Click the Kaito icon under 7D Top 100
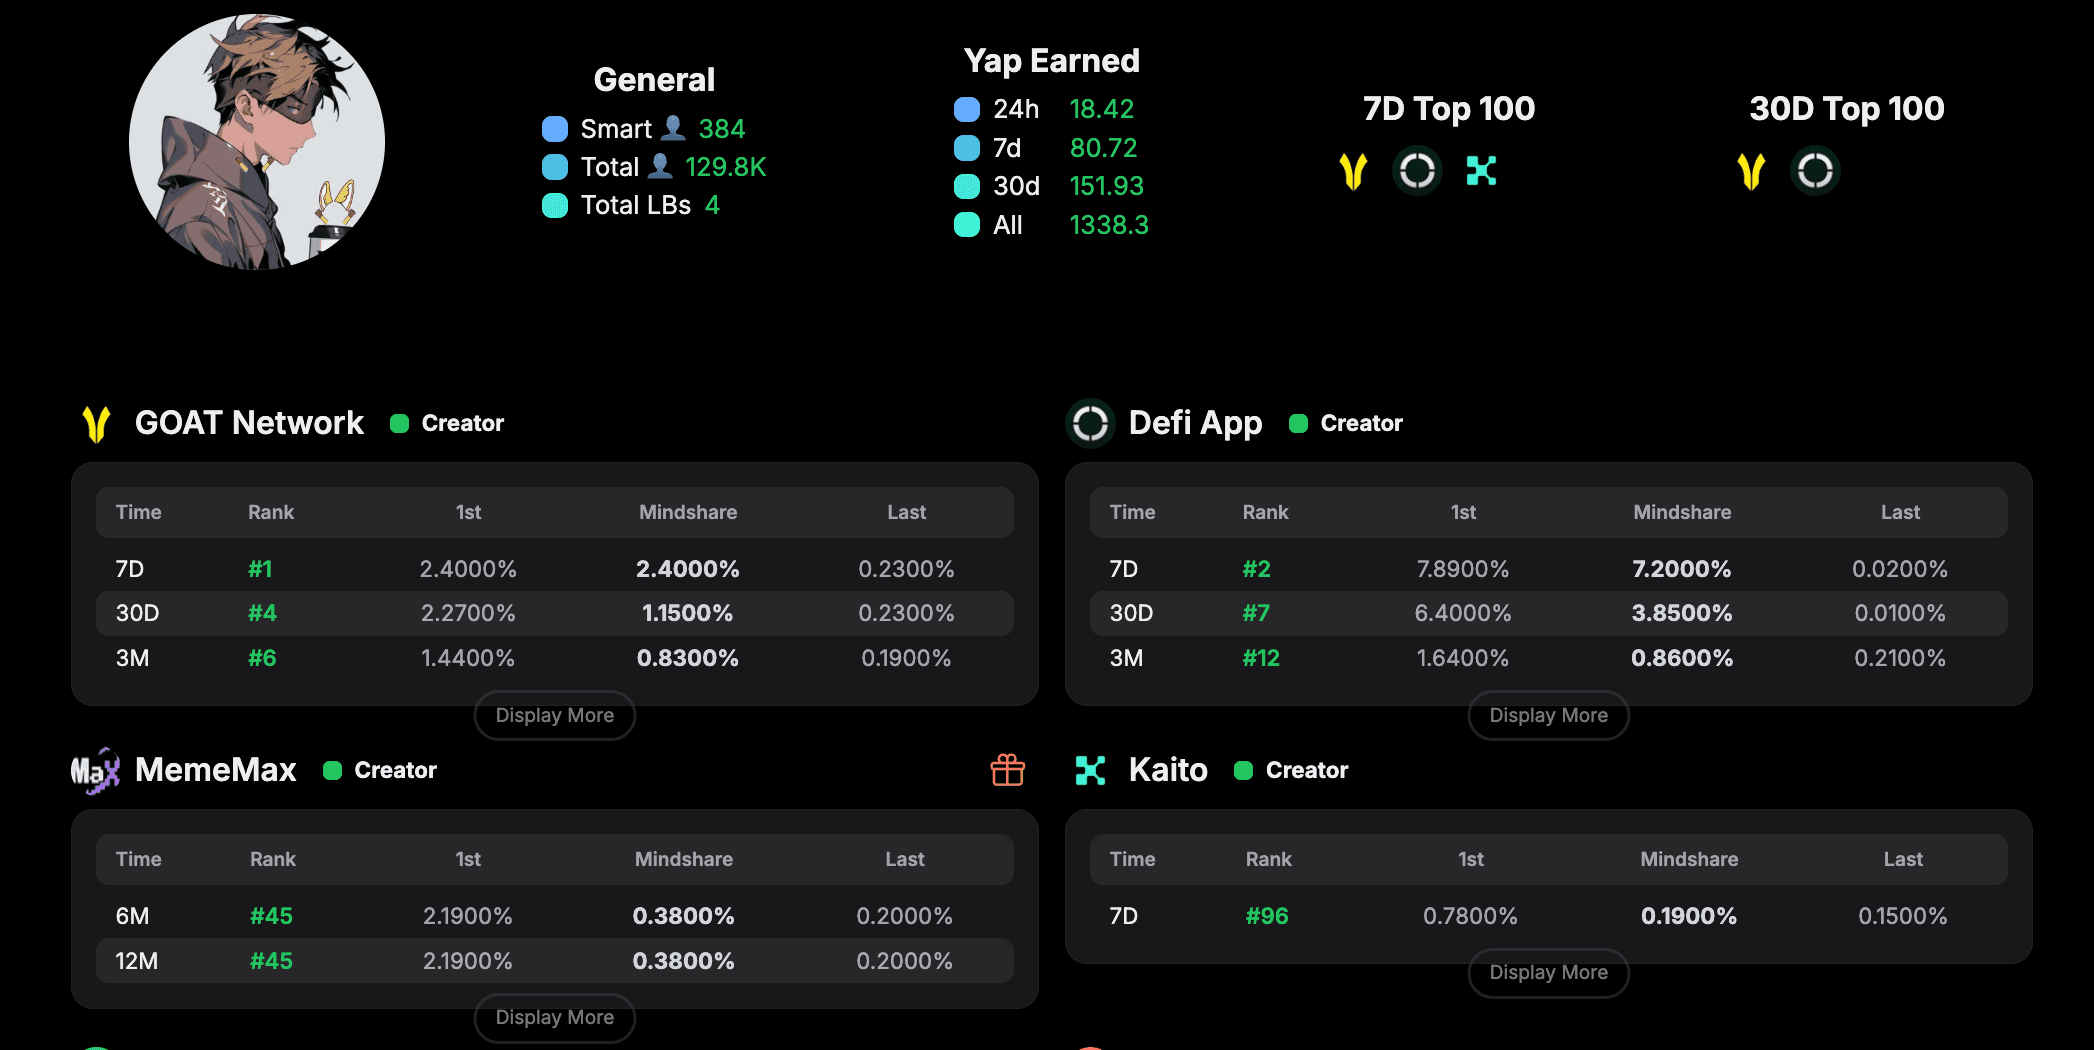 pyautogui.click(x=1481, y=171)
